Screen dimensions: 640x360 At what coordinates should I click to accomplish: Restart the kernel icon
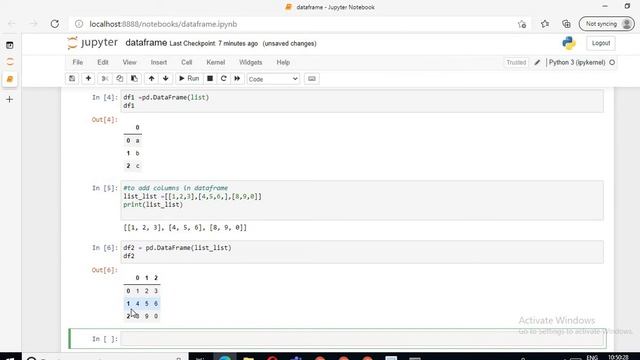223,78
